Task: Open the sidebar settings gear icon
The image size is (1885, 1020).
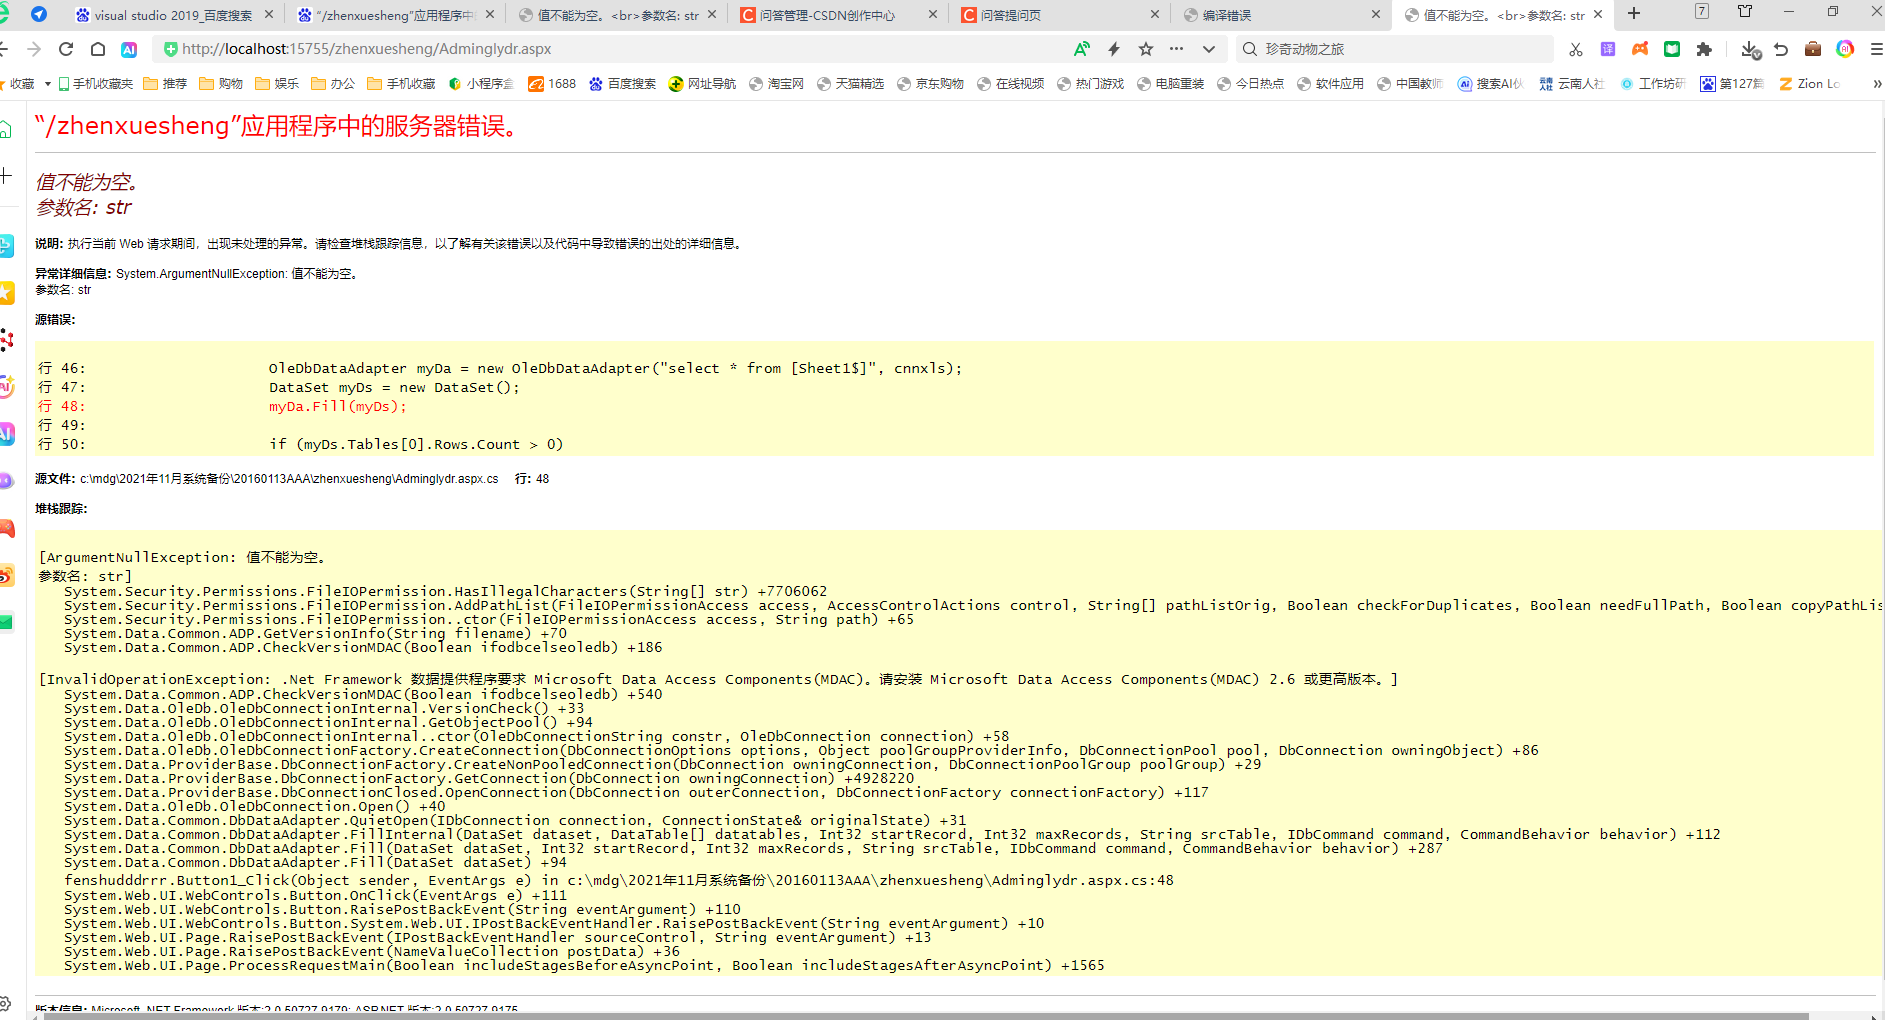Action: pos(6,1004)
